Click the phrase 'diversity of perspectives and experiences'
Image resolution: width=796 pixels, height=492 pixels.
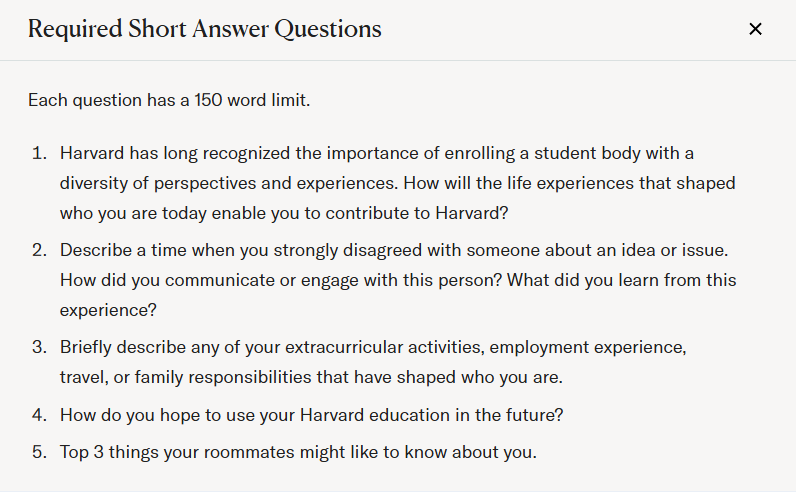tap(229, 183)
